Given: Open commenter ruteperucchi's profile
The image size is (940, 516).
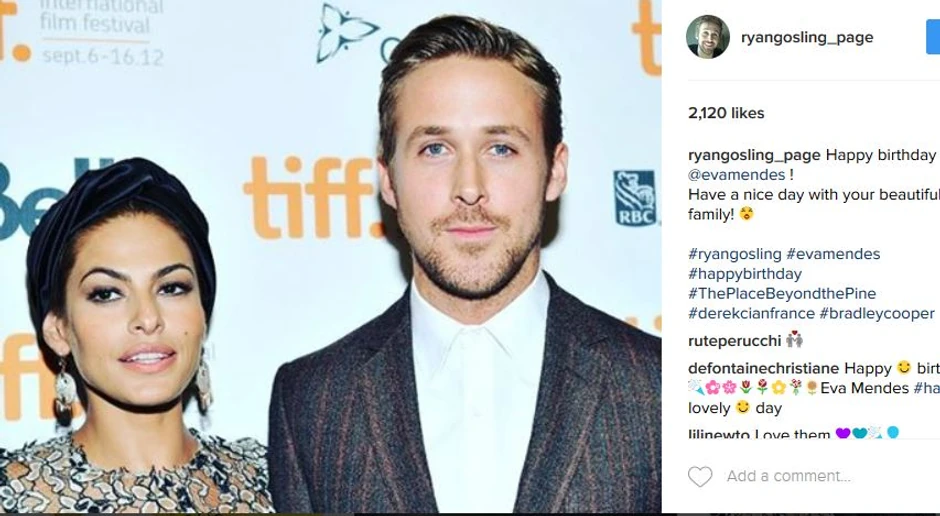Looking at the screenshot, I should pyautogui.click(x=735, y=341).
